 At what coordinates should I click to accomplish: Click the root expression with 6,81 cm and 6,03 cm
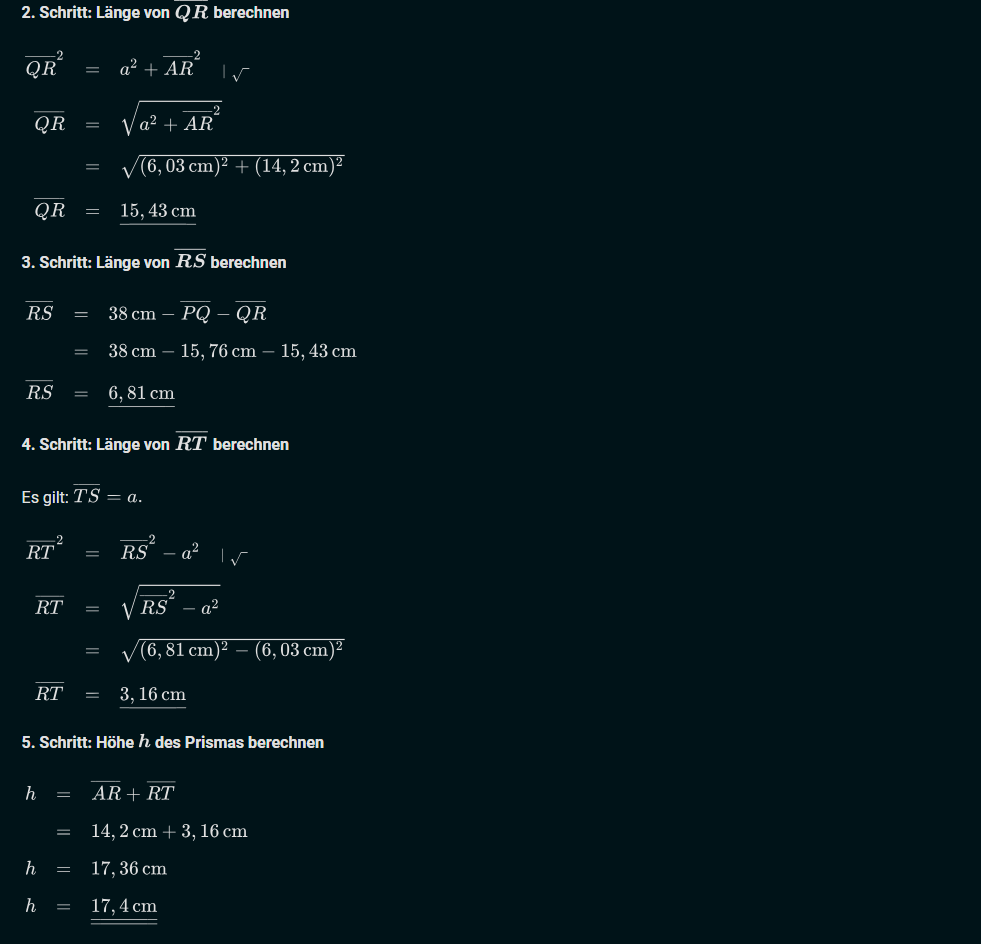pos(232,651)
